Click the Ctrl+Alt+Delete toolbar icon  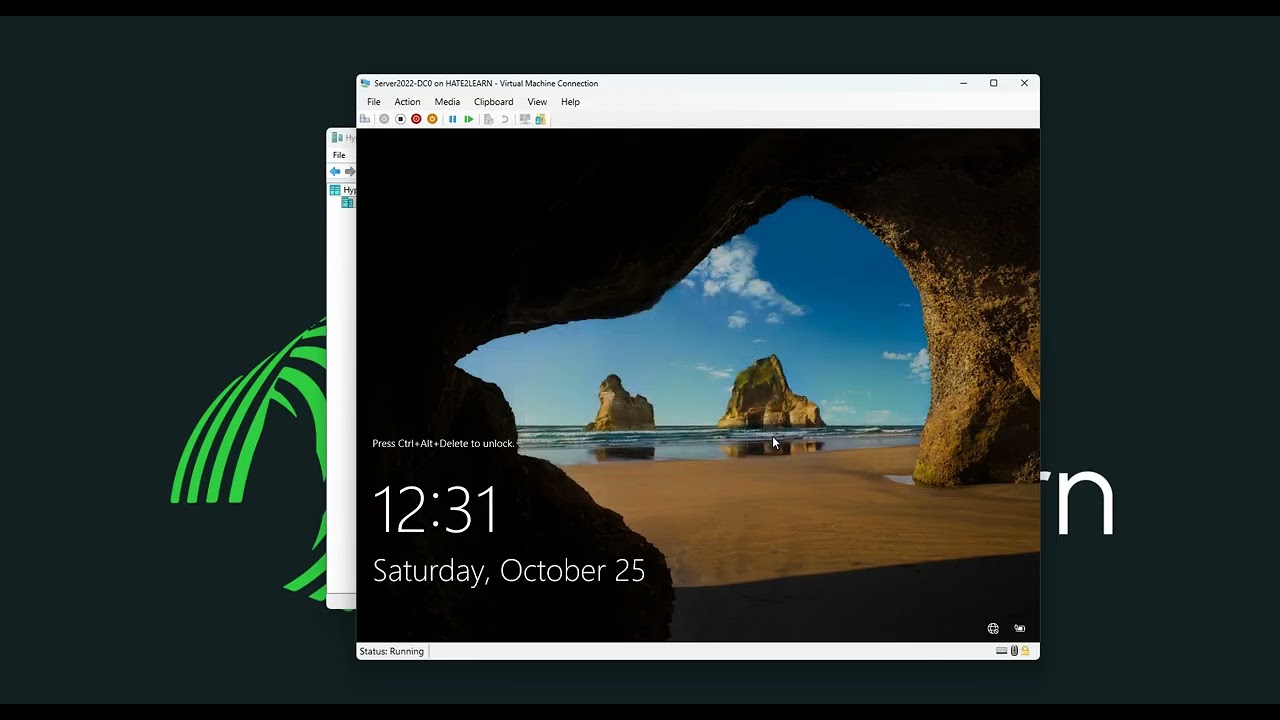coord(365,119)
